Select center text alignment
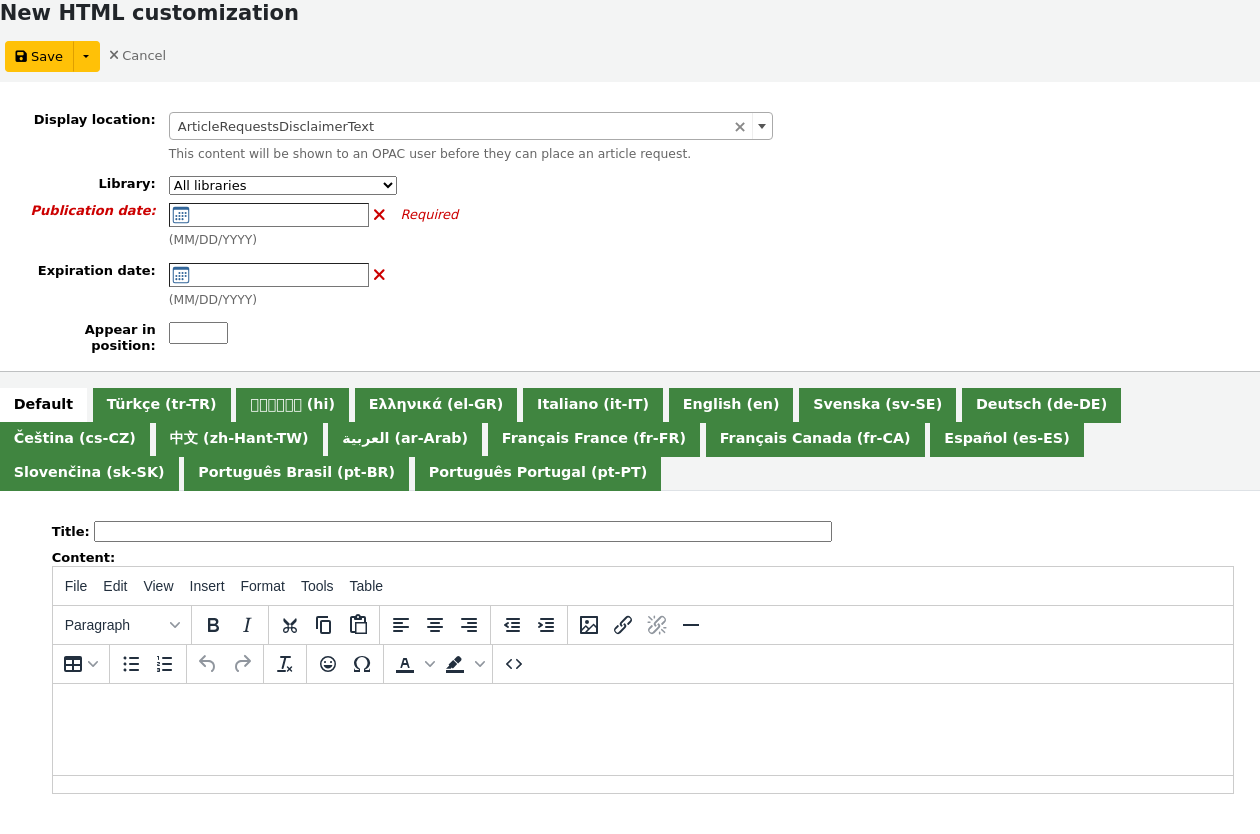 (x=435, y=624)
